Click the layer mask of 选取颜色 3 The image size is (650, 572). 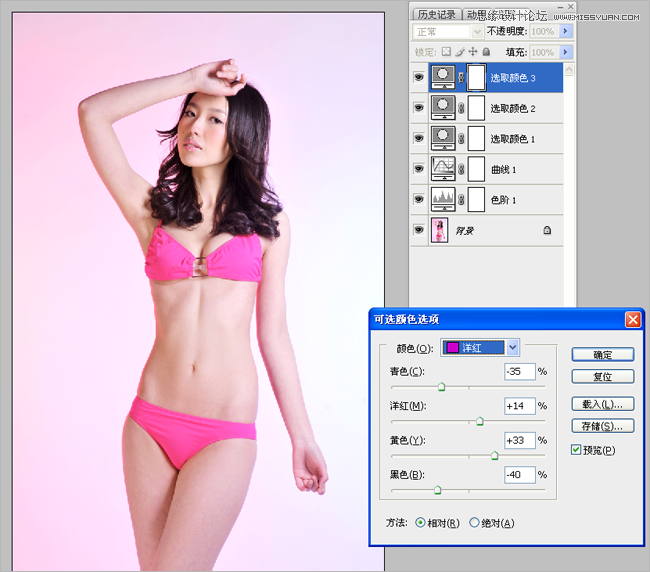click(476, 78)
